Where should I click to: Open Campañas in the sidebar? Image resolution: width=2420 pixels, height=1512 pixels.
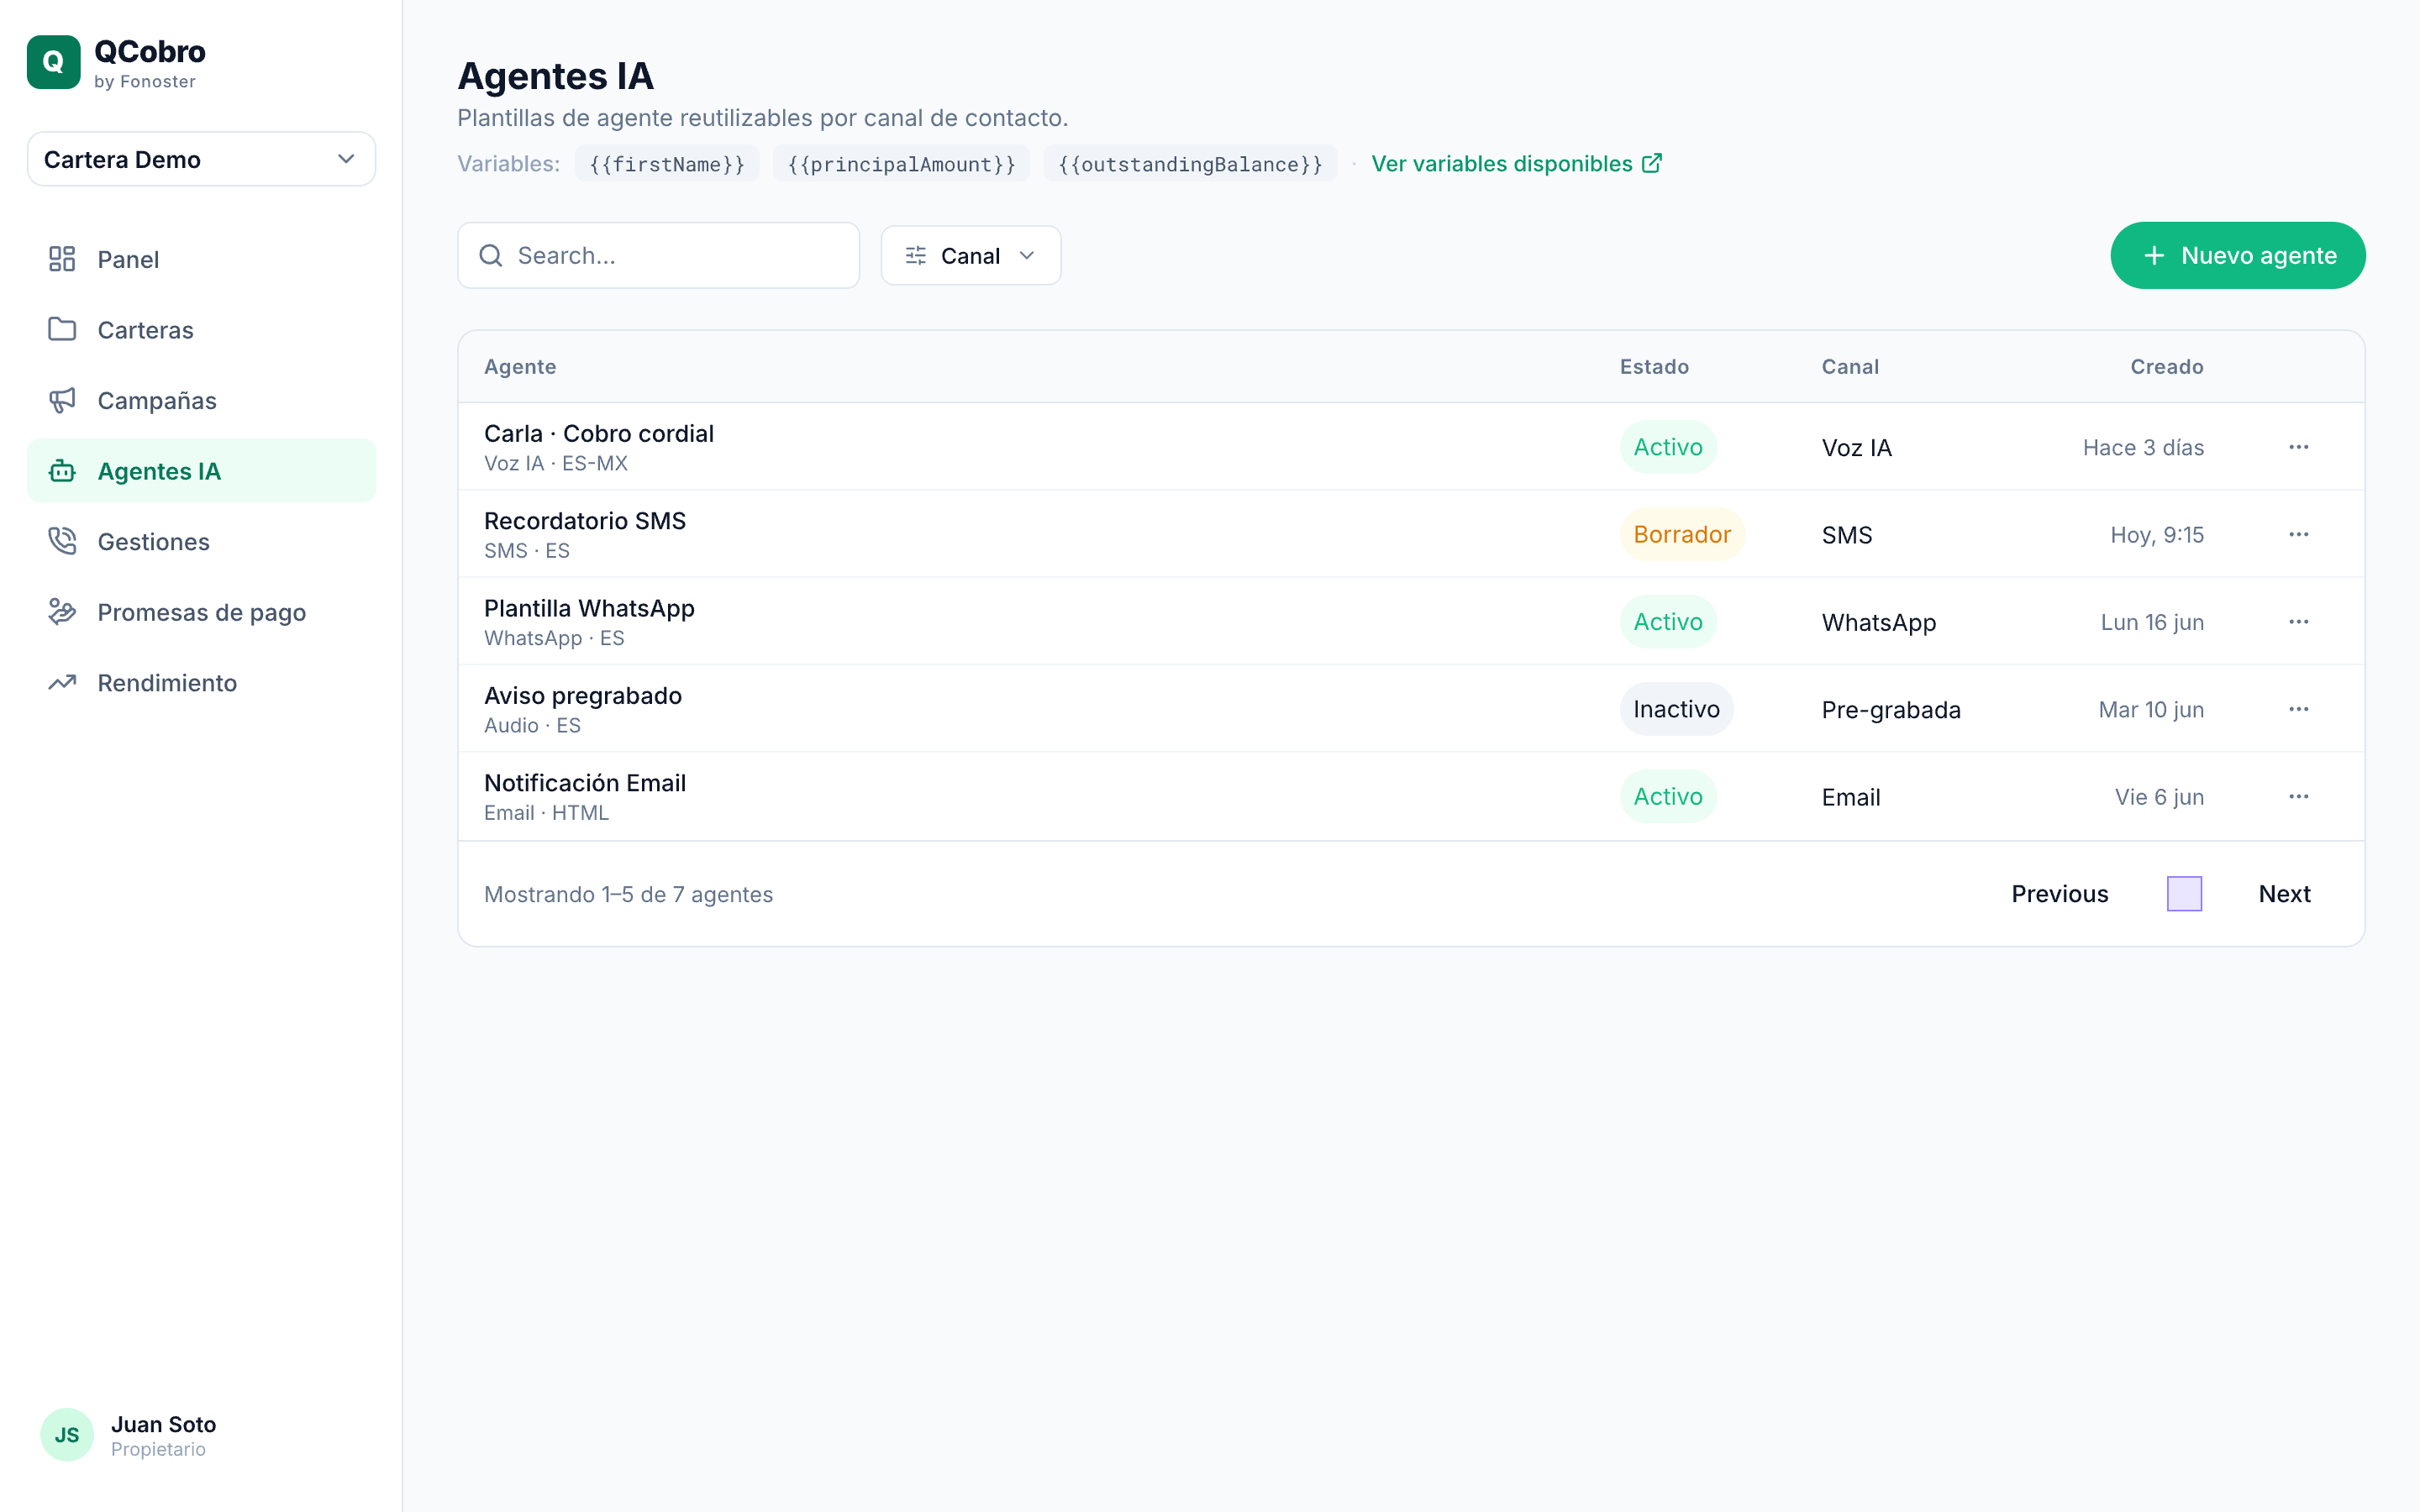(201, 400)
